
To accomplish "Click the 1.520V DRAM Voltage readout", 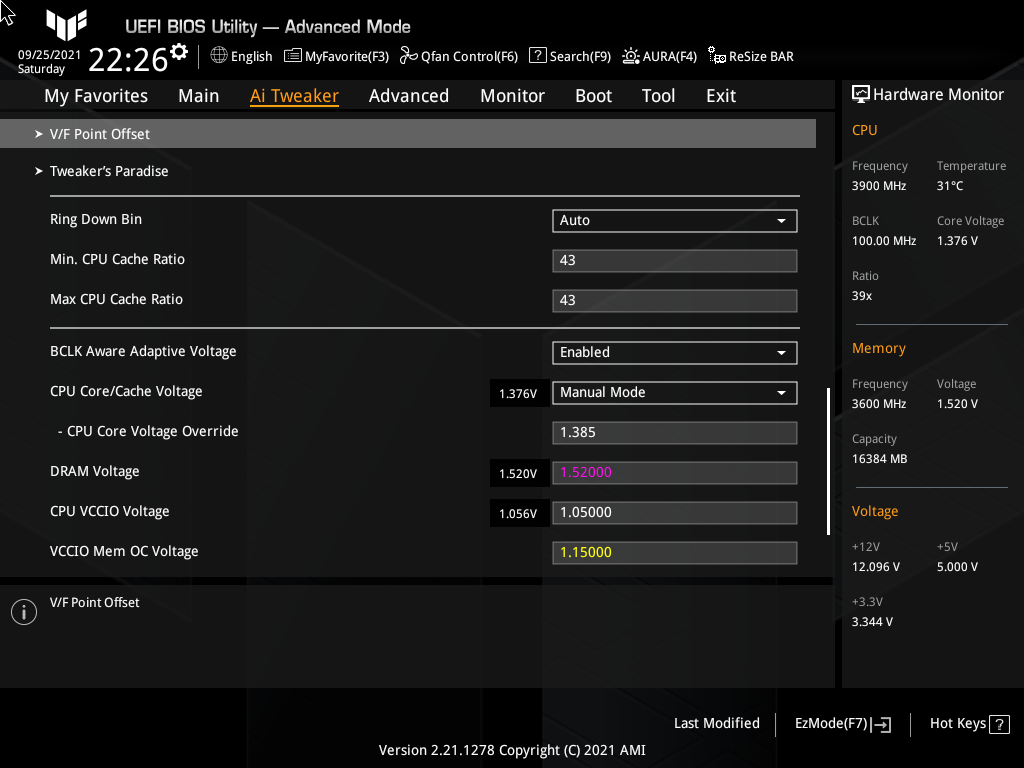I will [518, 473].
